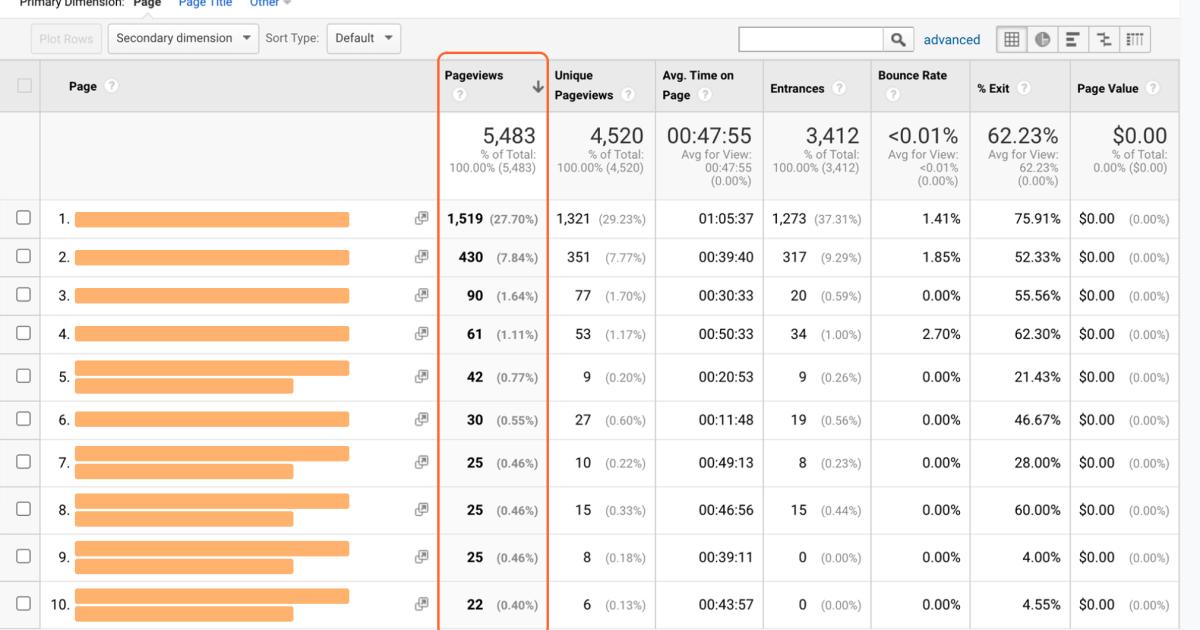Check the row 2 checkbox

[x=23, y=256]
